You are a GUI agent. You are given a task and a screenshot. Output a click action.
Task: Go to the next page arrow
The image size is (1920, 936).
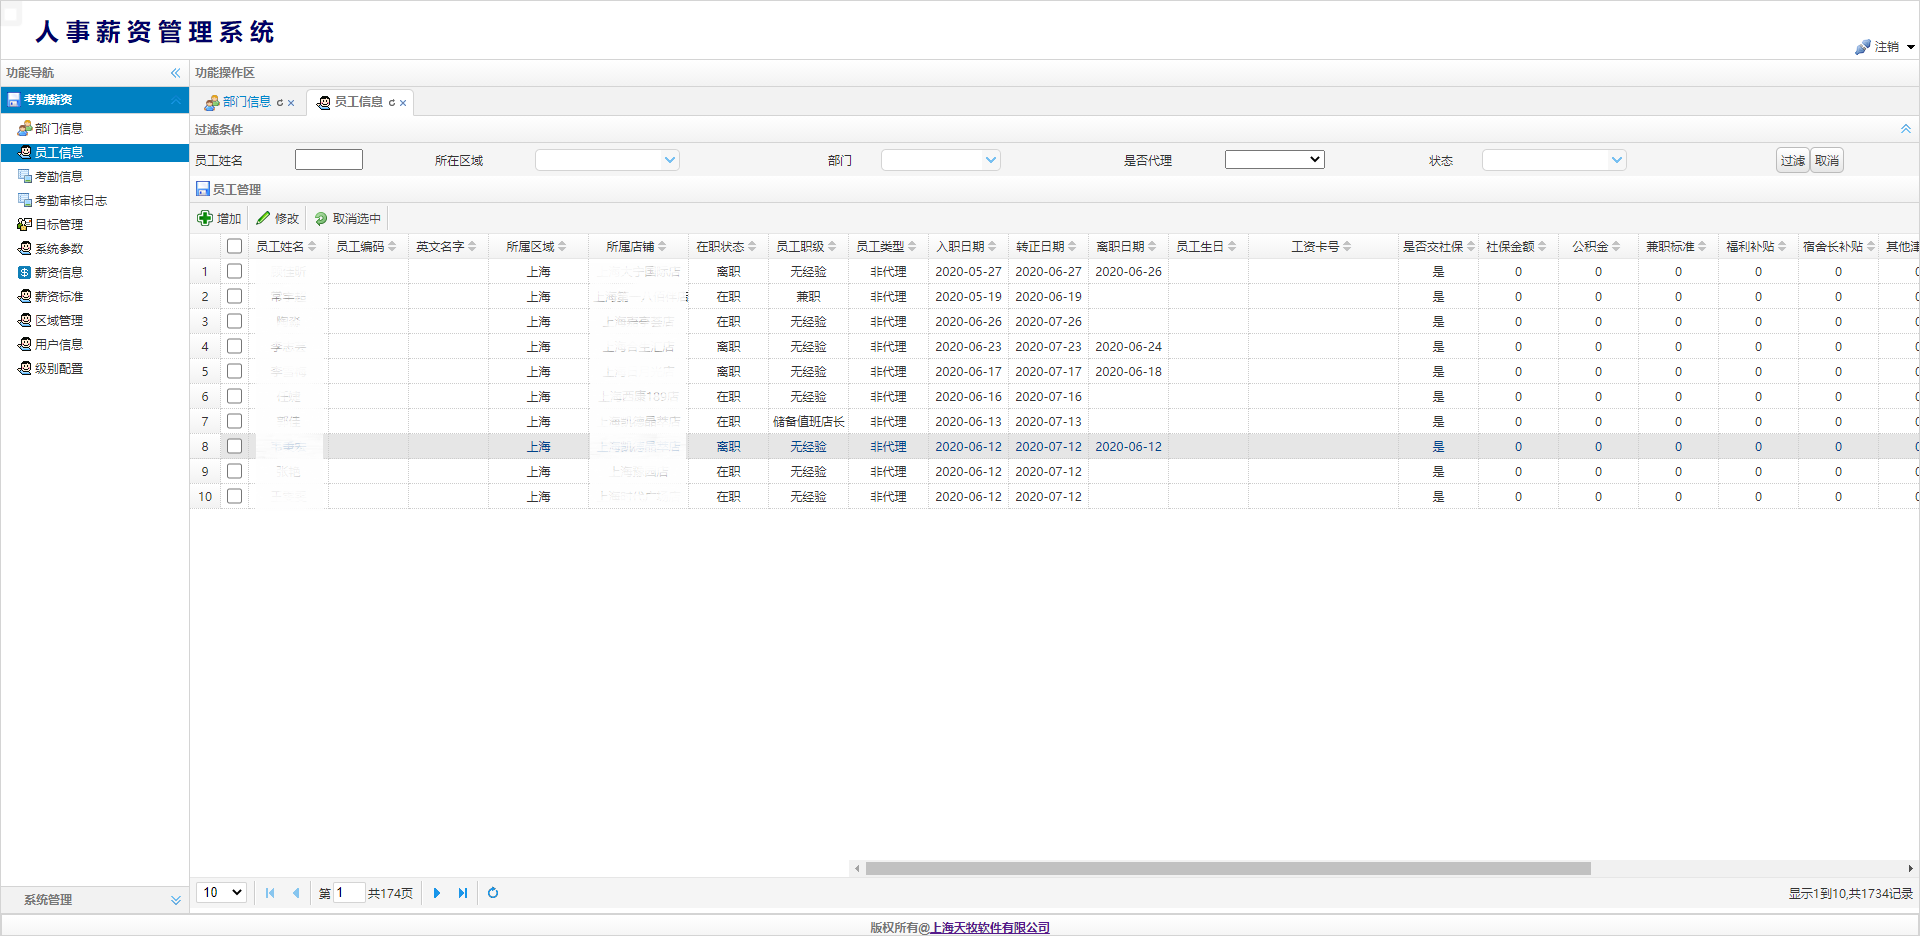(x=437, y=893)
